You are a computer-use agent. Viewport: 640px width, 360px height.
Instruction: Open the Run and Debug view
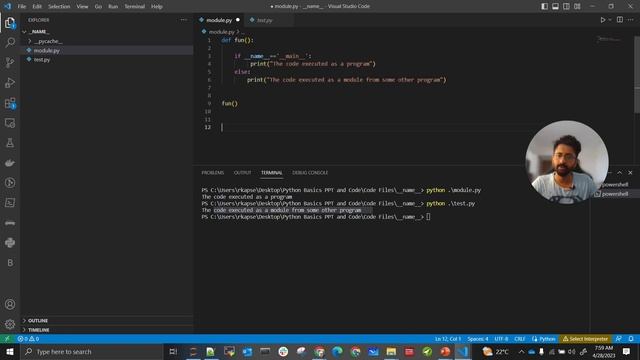pyautogui.click(x=10, y=83)
